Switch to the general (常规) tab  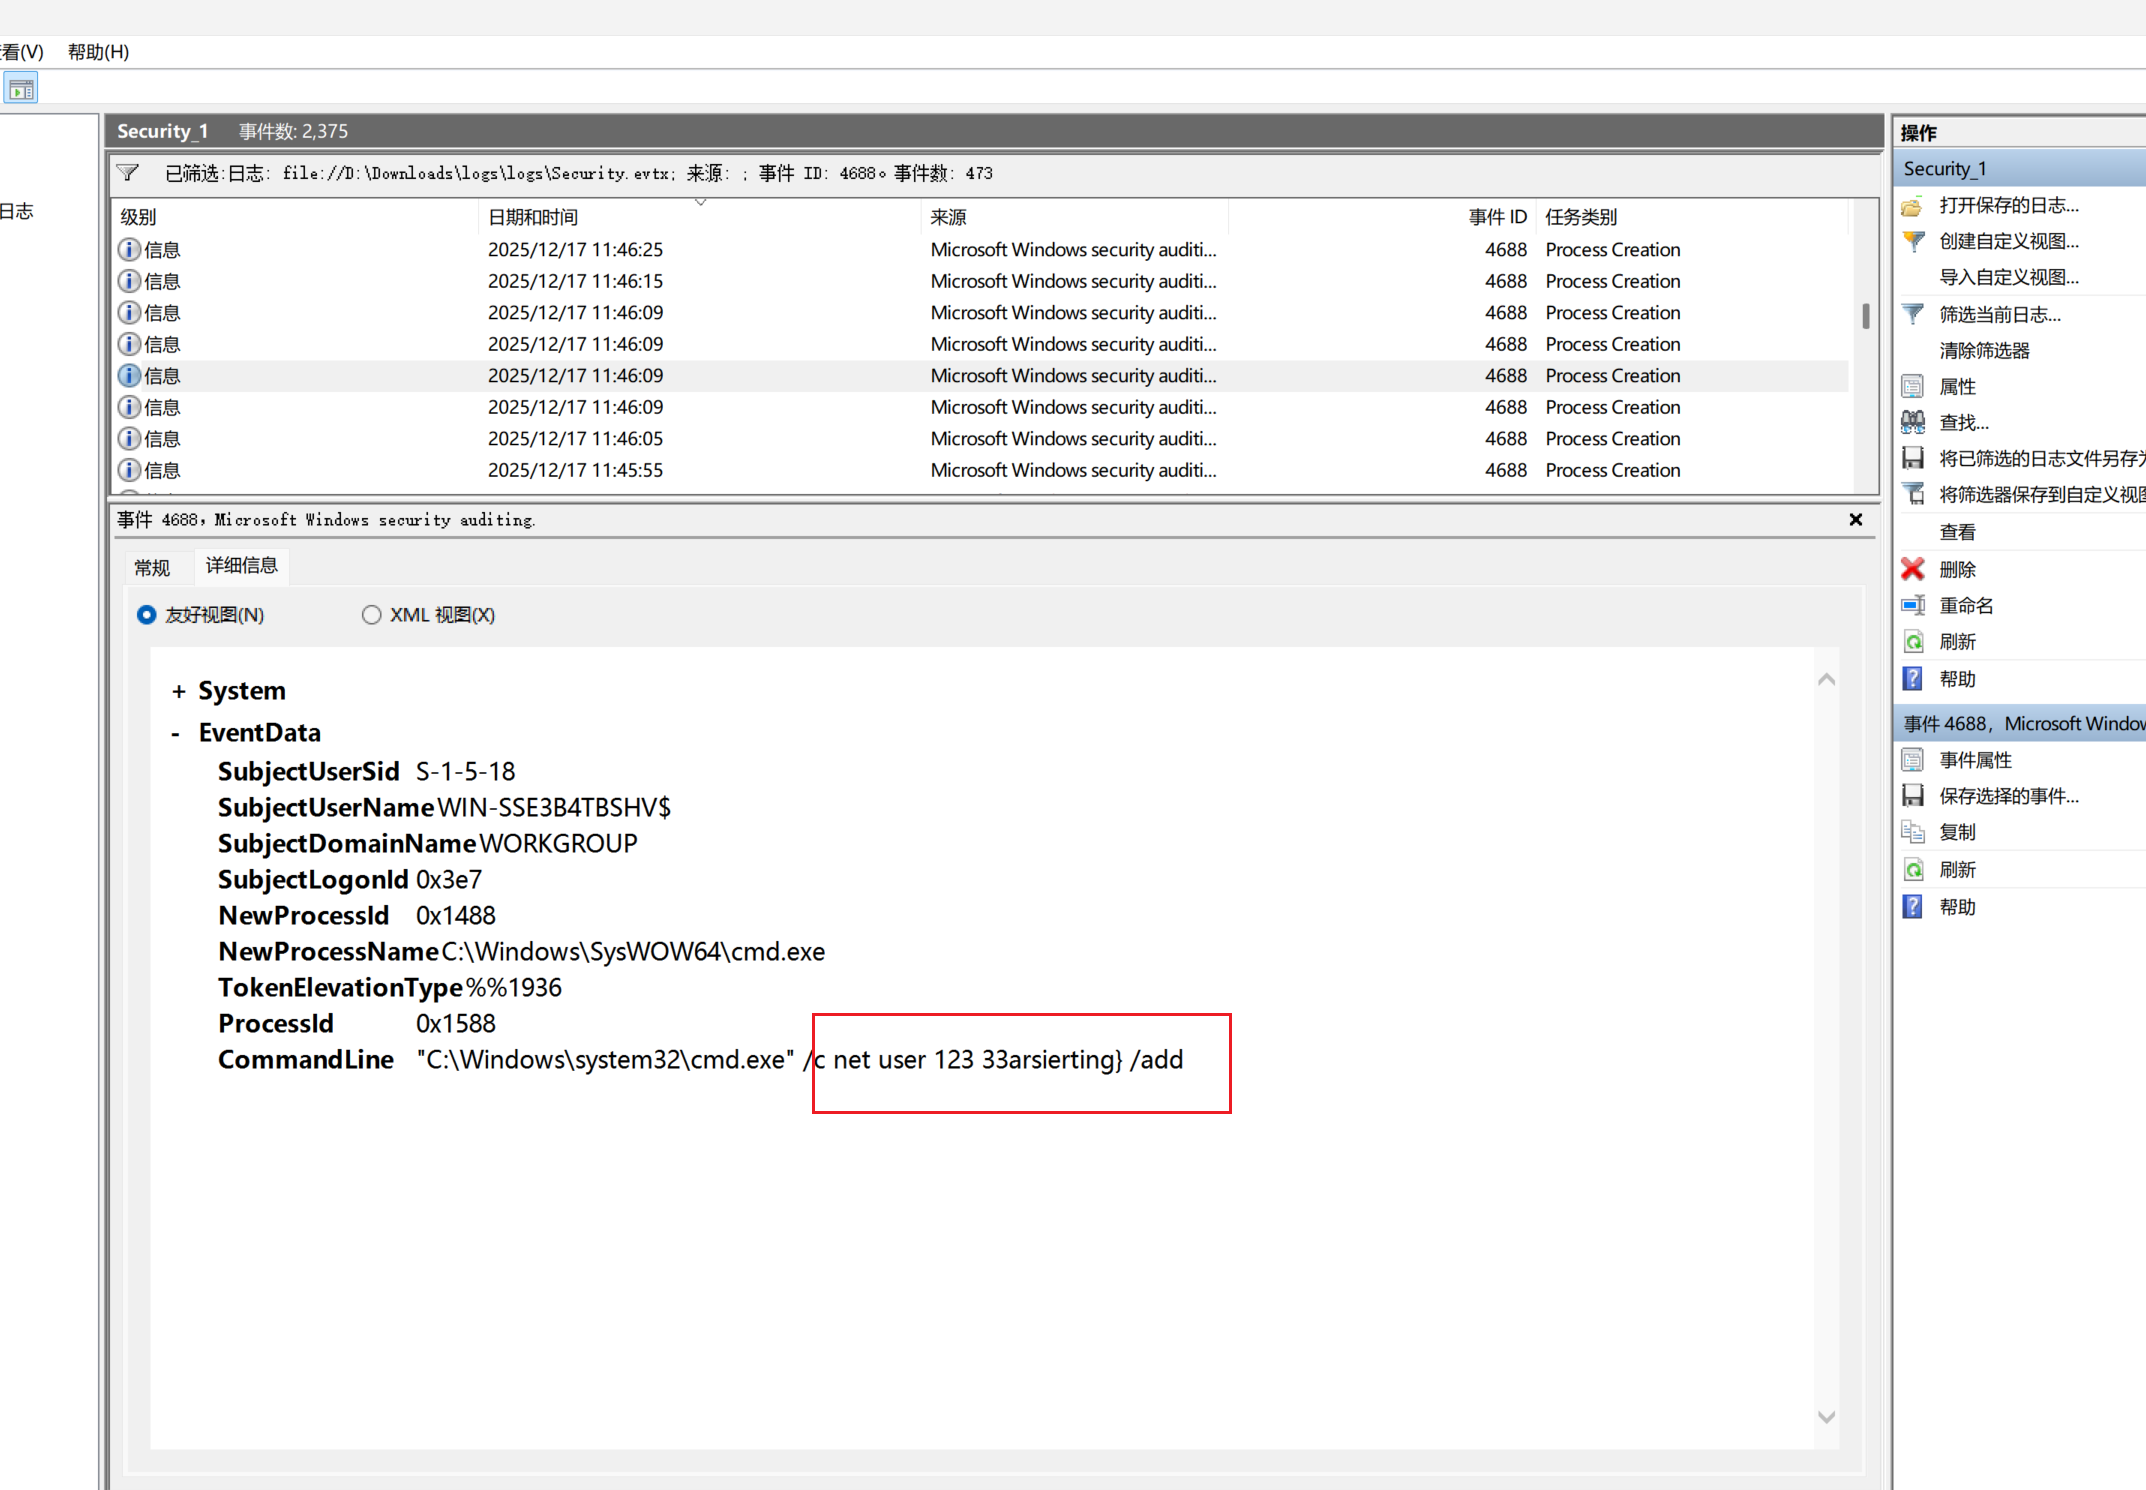coord(152,568)
